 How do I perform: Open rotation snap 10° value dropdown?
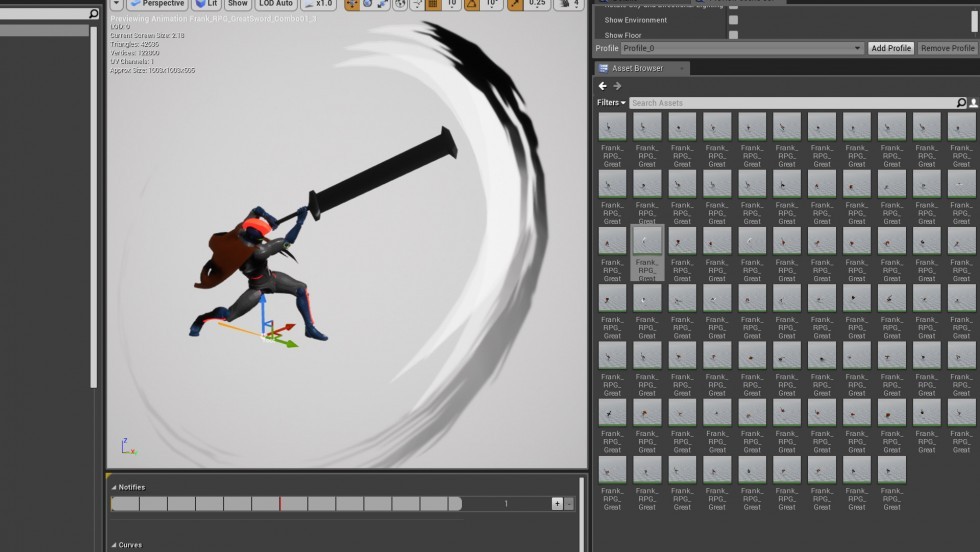click(492, 4)
